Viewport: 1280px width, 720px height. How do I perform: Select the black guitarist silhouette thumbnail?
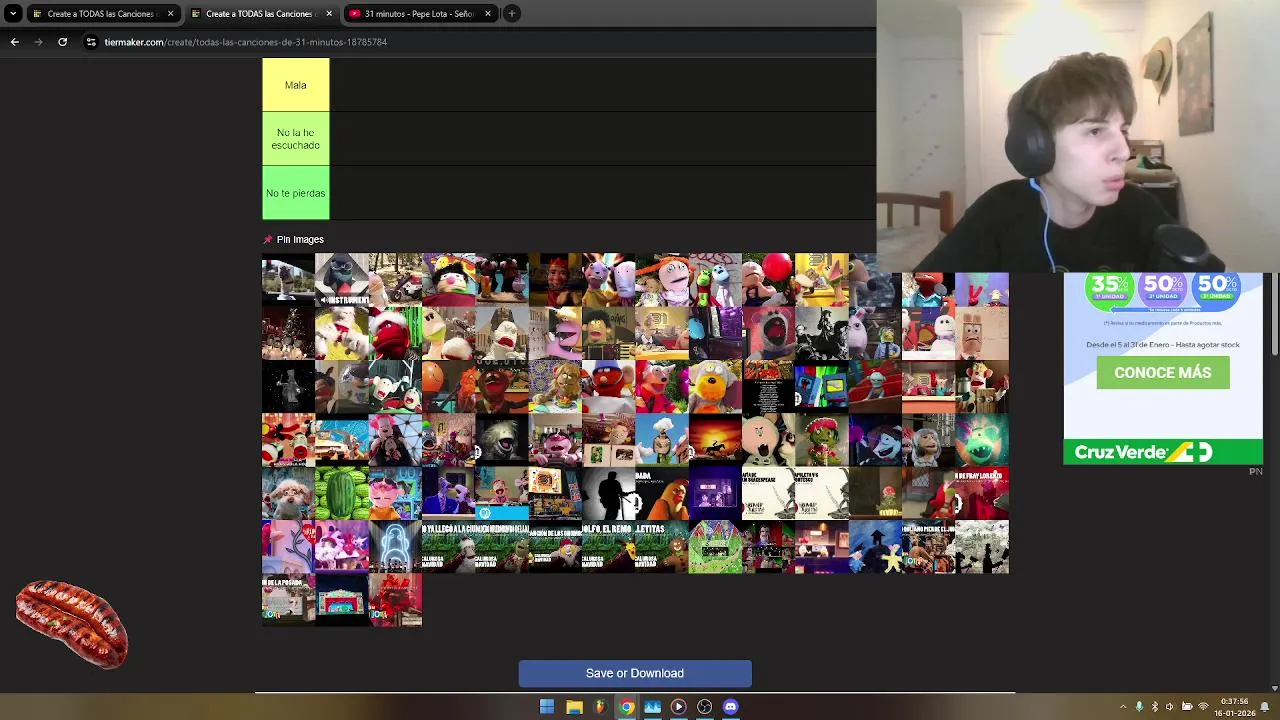(x=608, y=493)
